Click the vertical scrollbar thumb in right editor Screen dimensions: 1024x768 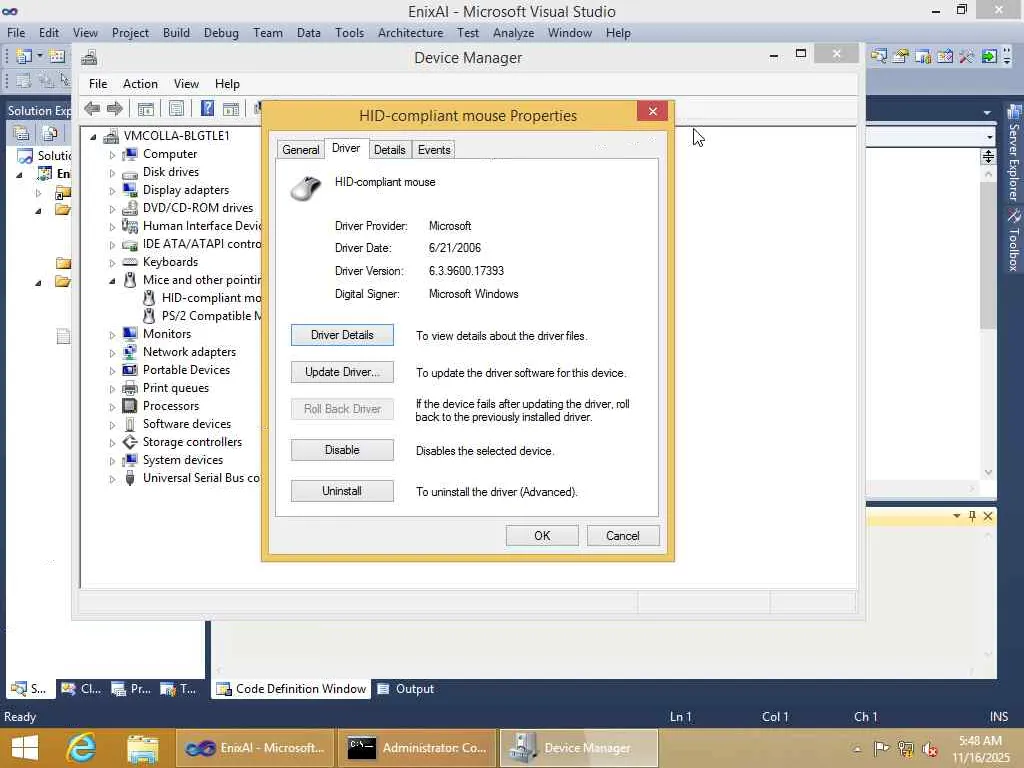pyautogui.click(x=988, y=253)
